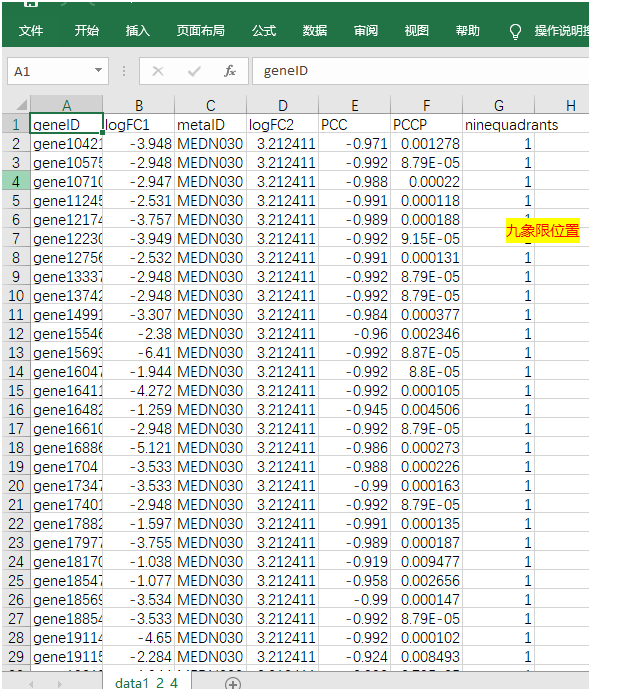Click the insert function fx icon
The height and width of the screenshot is (692, 632).
click(230, 71)
